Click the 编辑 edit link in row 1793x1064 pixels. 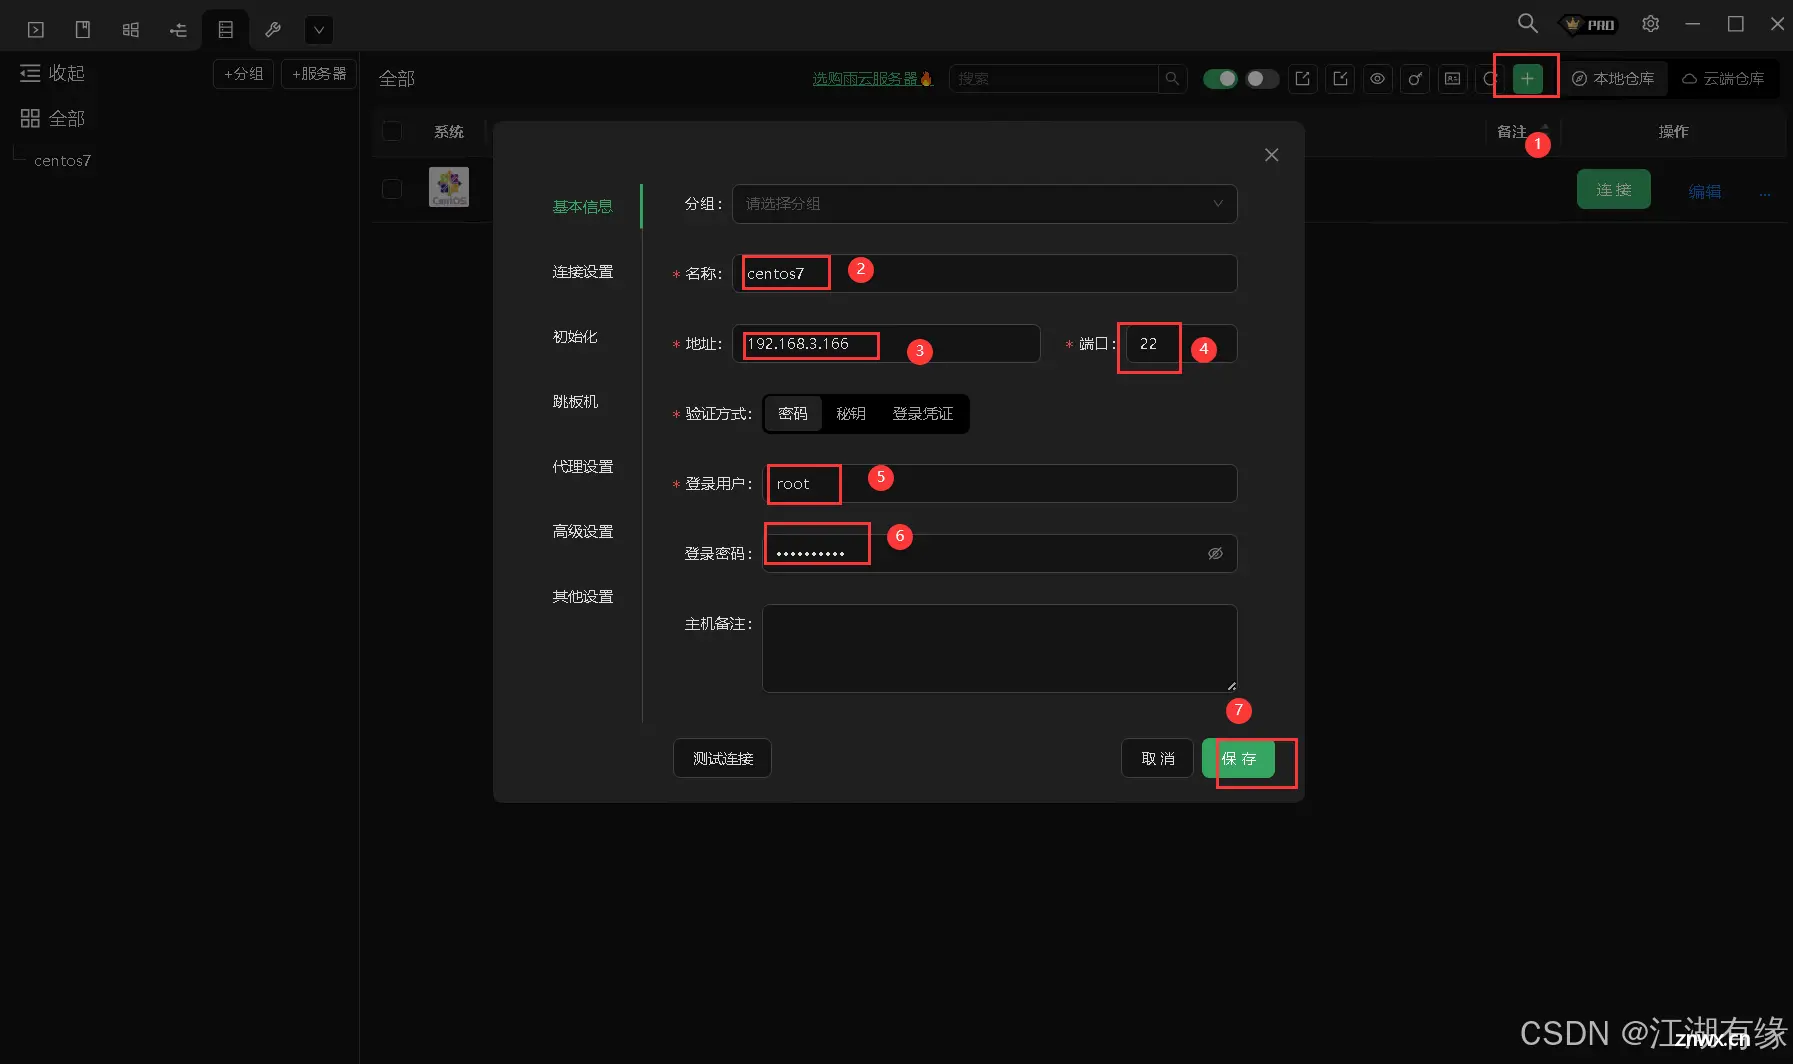(x=1704, y=191)
